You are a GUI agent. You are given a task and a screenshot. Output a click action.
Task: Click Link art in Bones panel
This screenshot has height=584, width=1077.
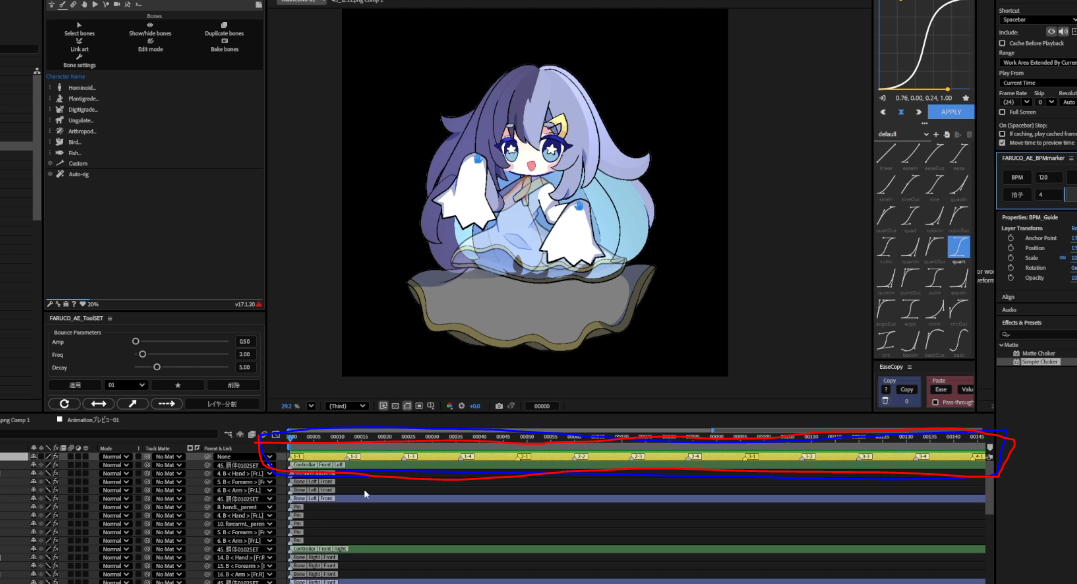[x=79, y=45]
